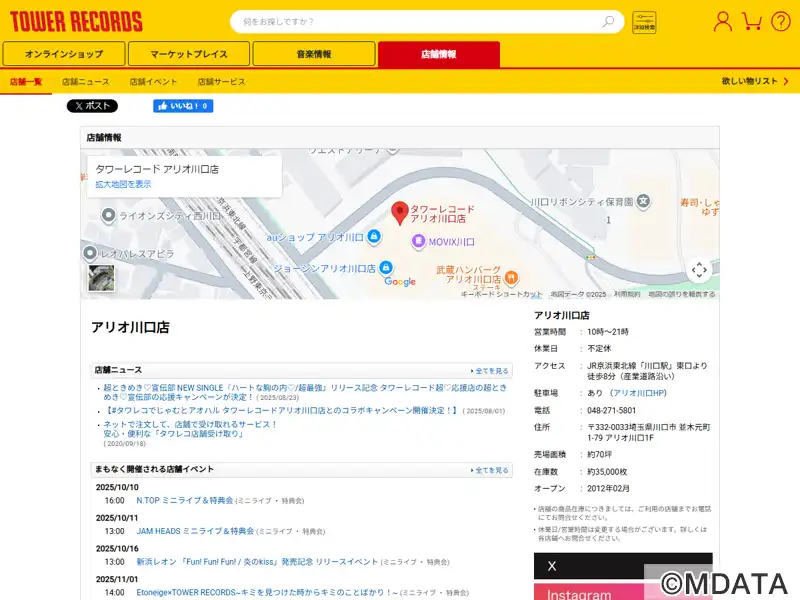800x600 pixels.
Task: Open the user account icon
Action: pos(722,22)
